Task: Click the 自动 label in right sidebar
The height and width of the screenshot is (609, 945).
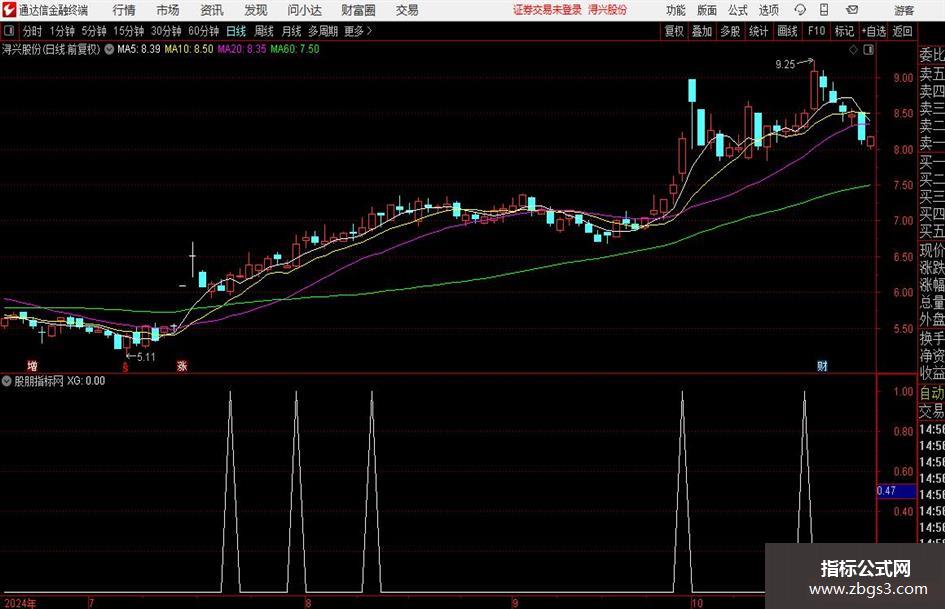Action: click(932, 393)
